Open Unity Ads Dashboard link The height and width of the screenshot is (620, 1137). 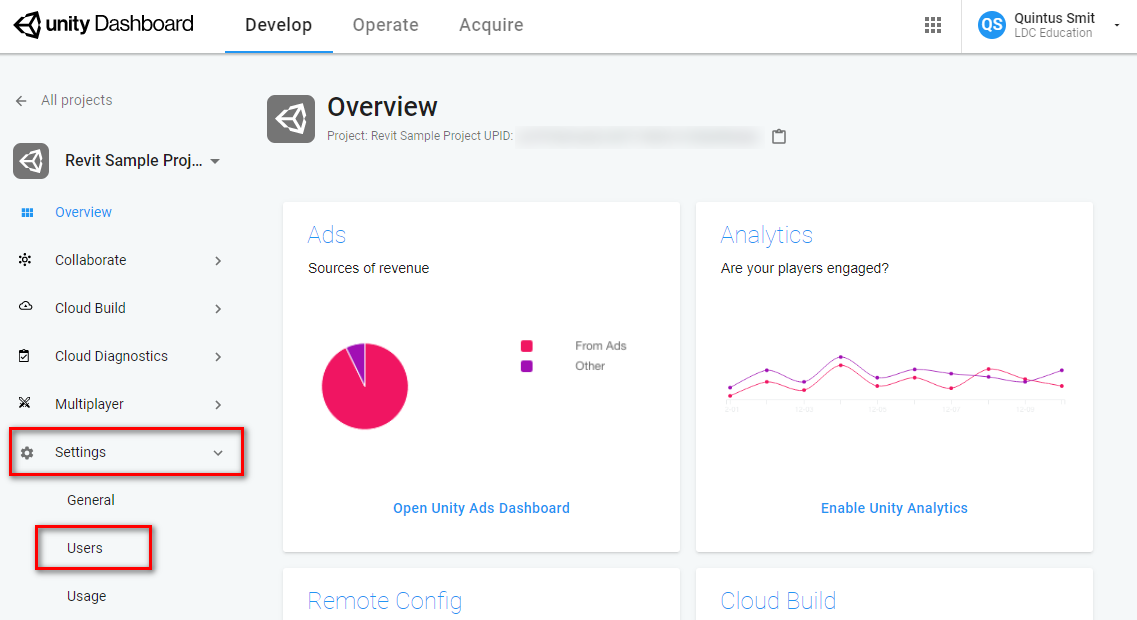point(481,508)
